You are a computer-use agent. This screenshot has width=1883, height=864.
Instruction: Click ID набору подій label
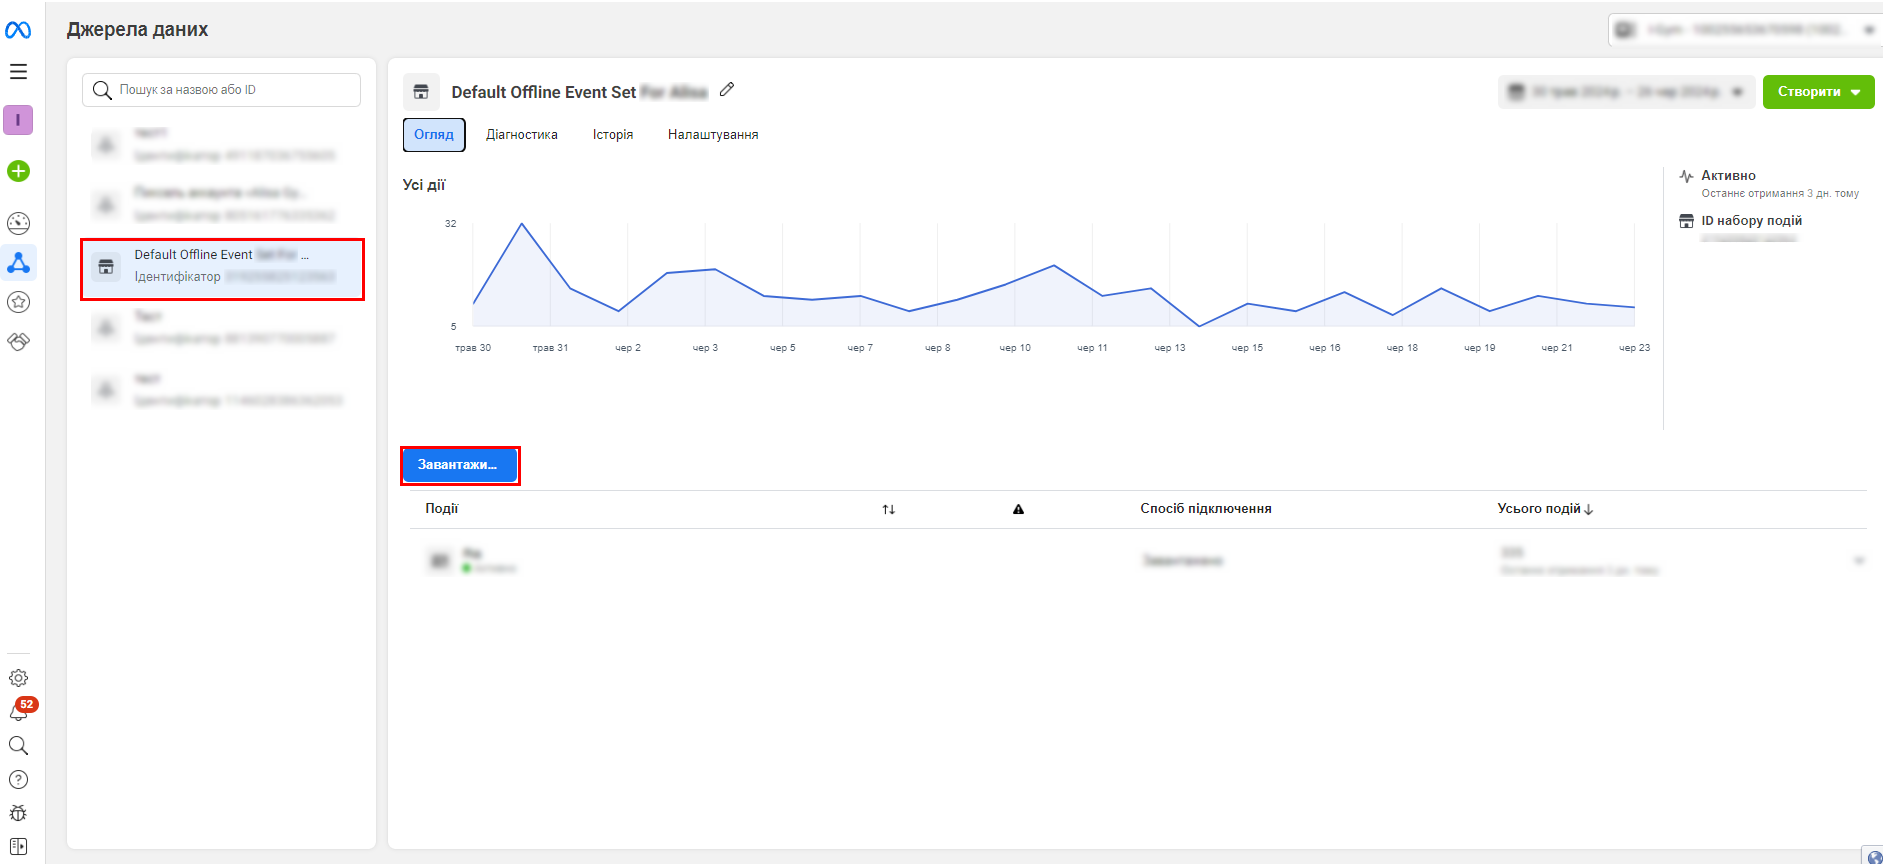[1751, 221]
